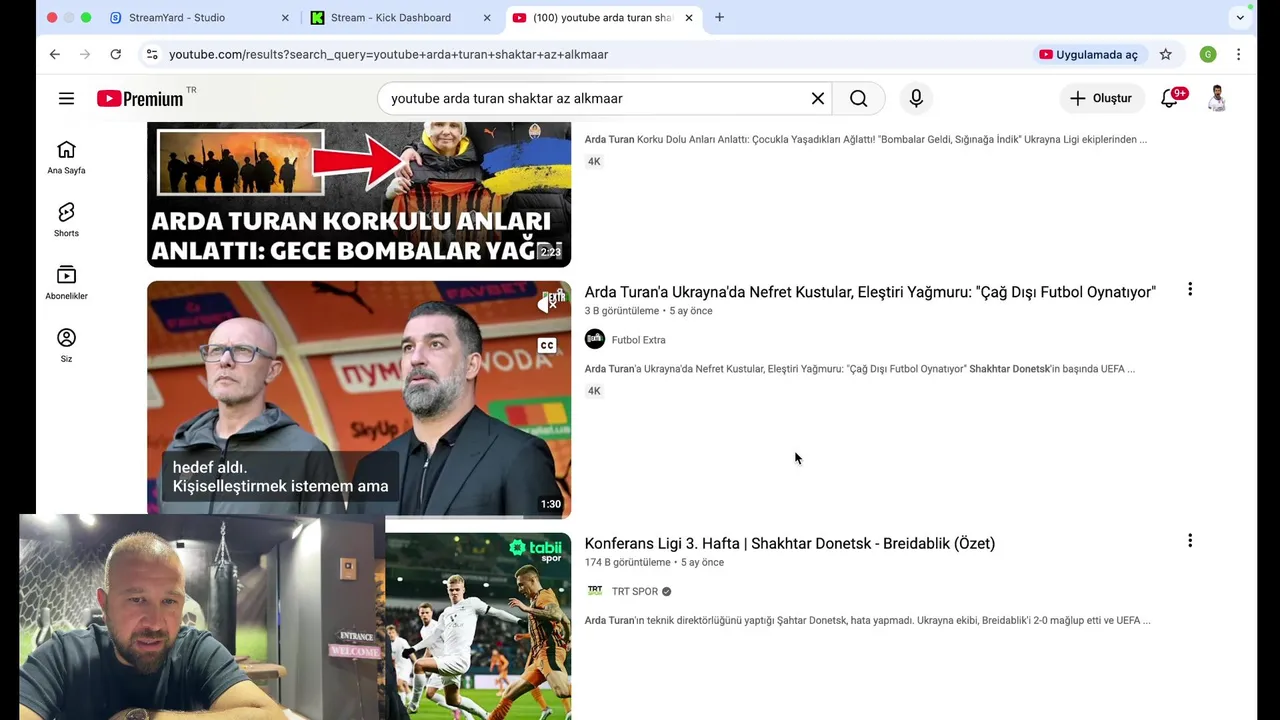Bookmark this page with the star

pos(1166,54)
